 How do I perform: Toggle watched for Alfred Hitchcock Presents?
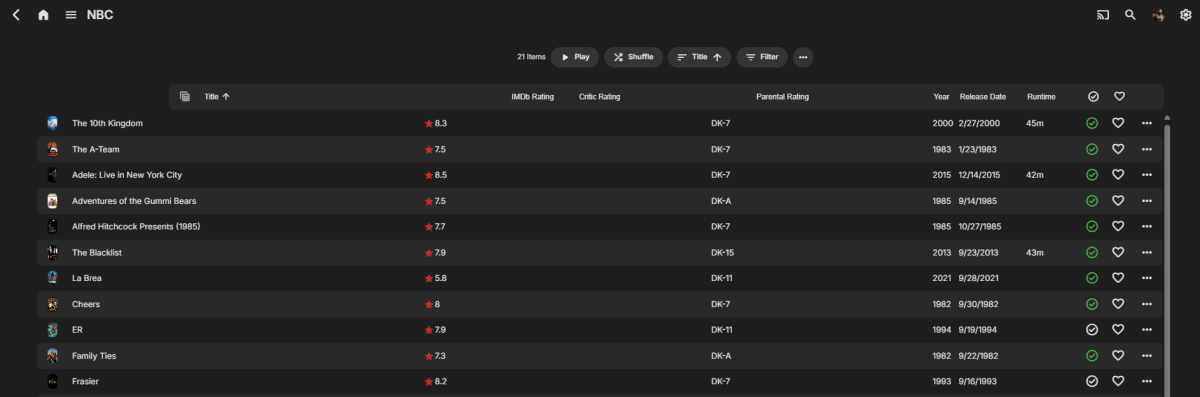(x=1092, y=226)
